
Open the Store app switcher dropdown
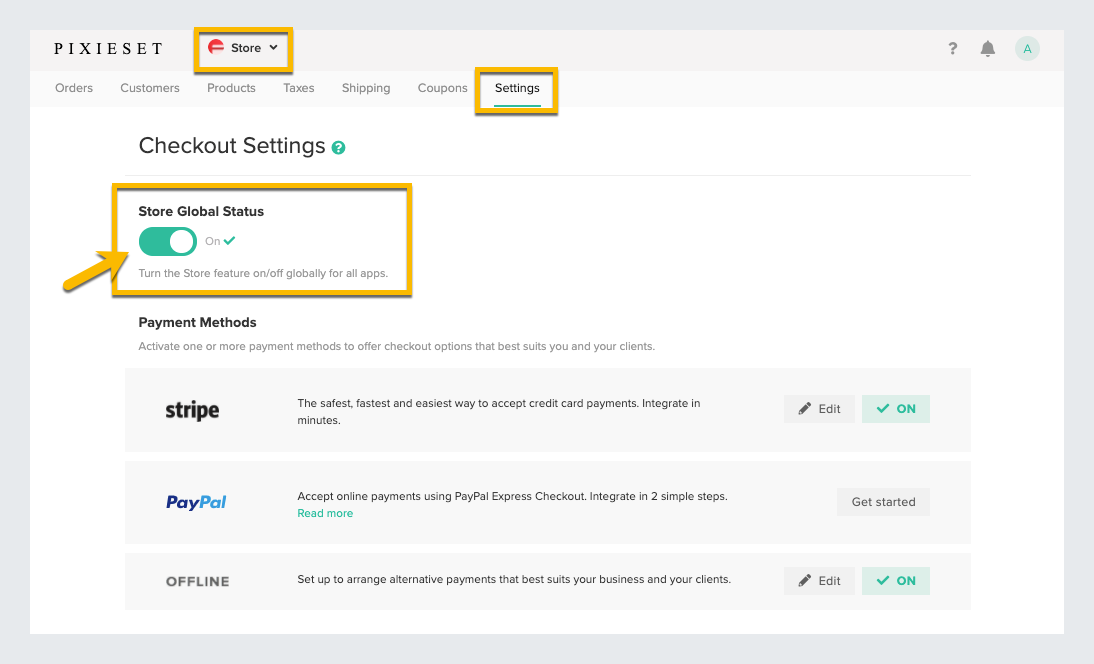pos(243,48)
